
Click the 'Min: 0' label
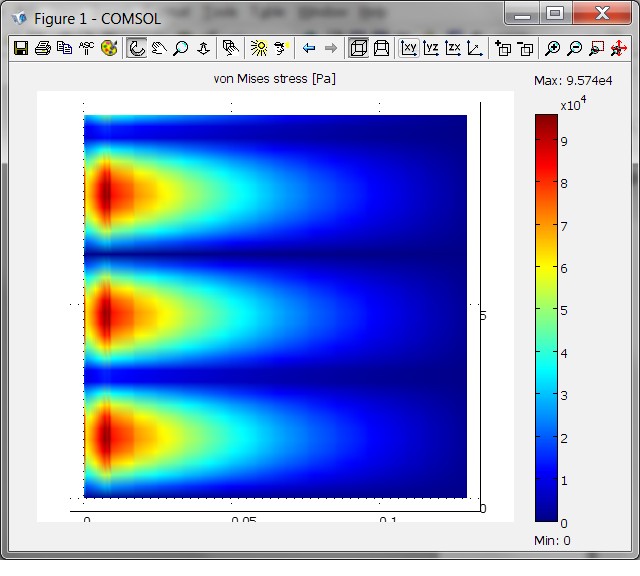click(552, 540)
